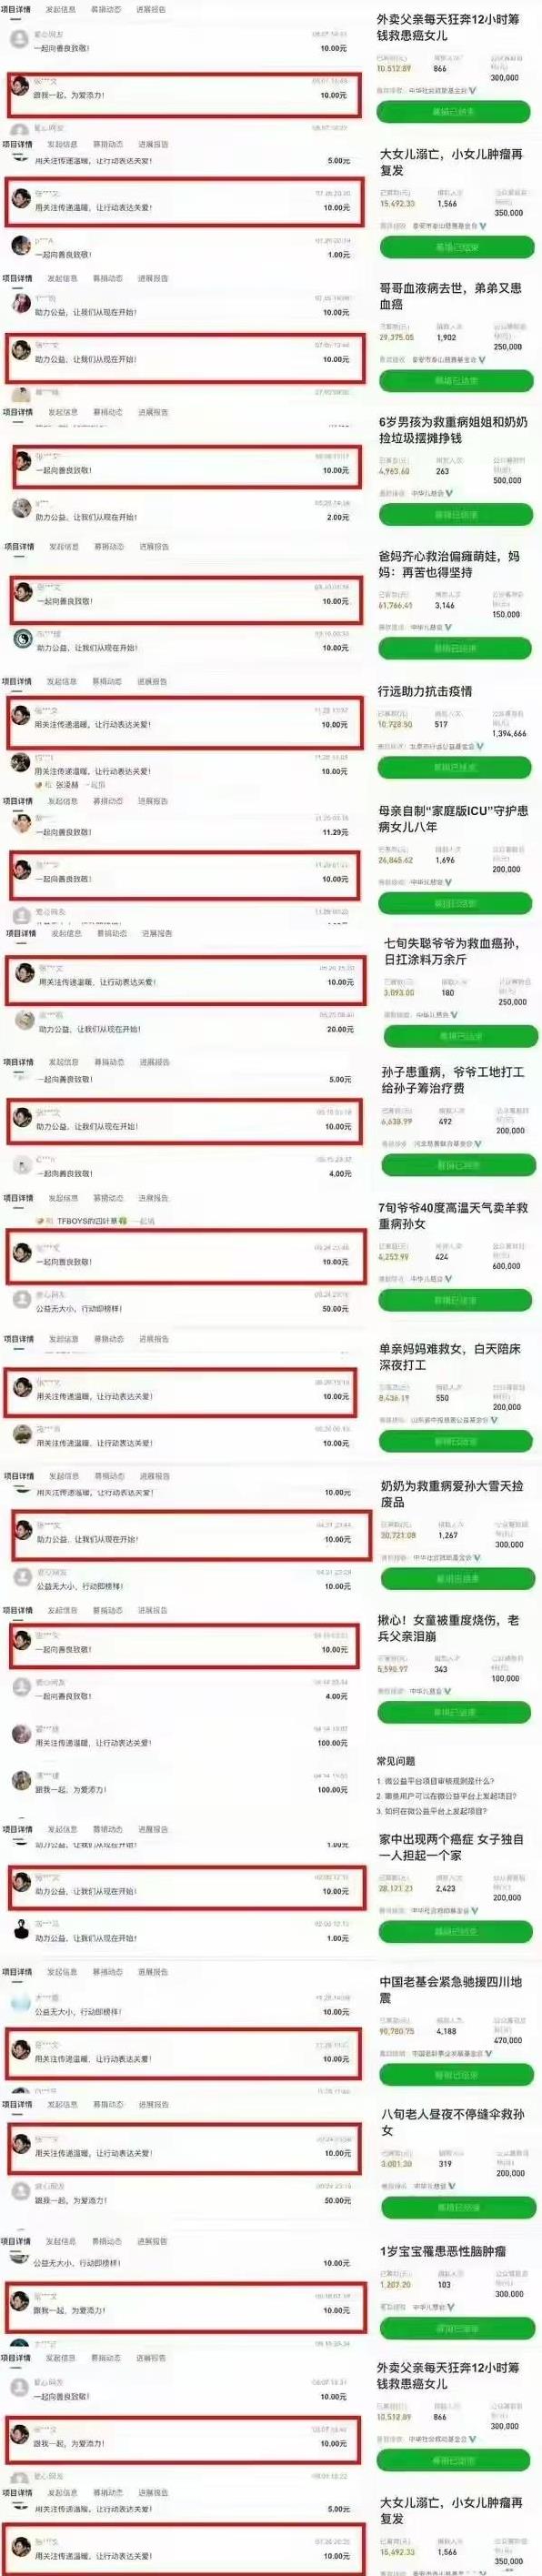The height and width of the screenshot is (2576, 542).
Task: Click green 募捐已结束 button under 行远助力抗击疫情
Action: click(455, 768)
